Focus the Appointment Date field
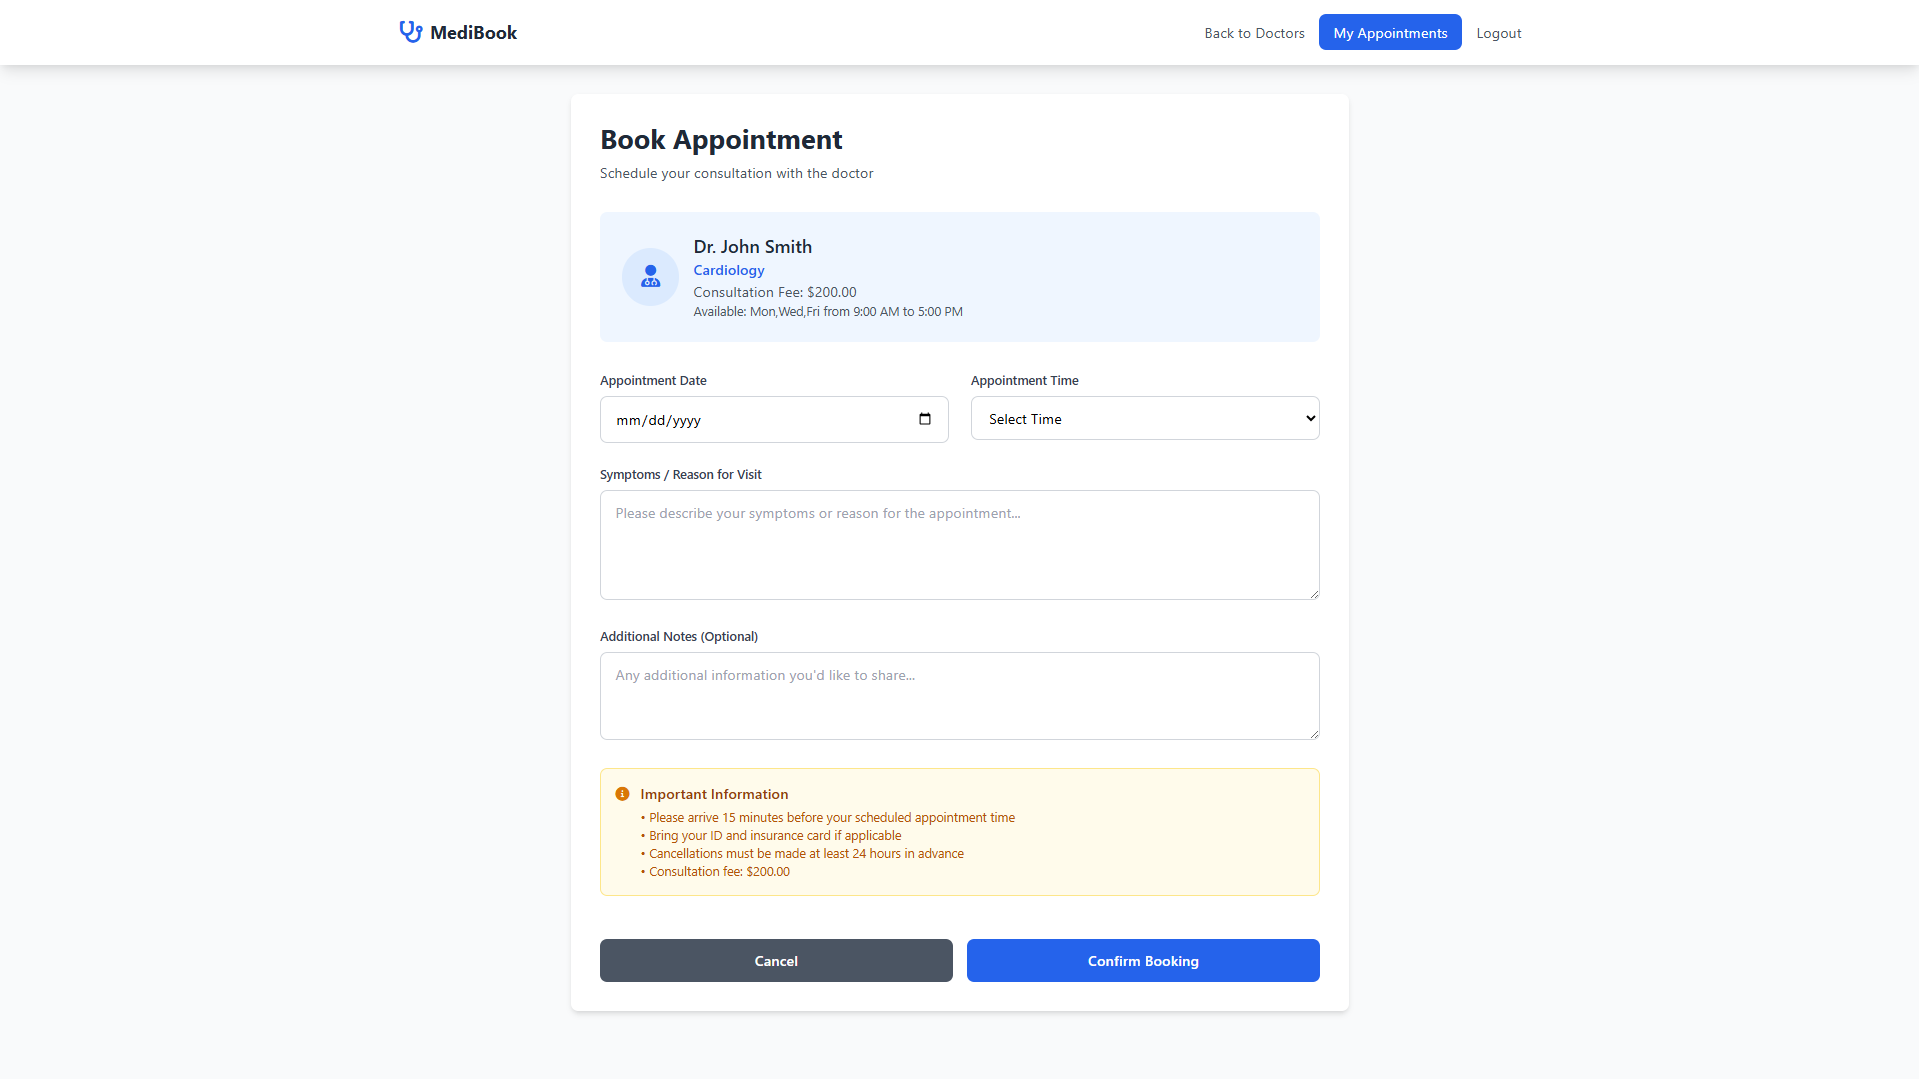Viewport: 1919px width, 1079px height. point(760,420)
